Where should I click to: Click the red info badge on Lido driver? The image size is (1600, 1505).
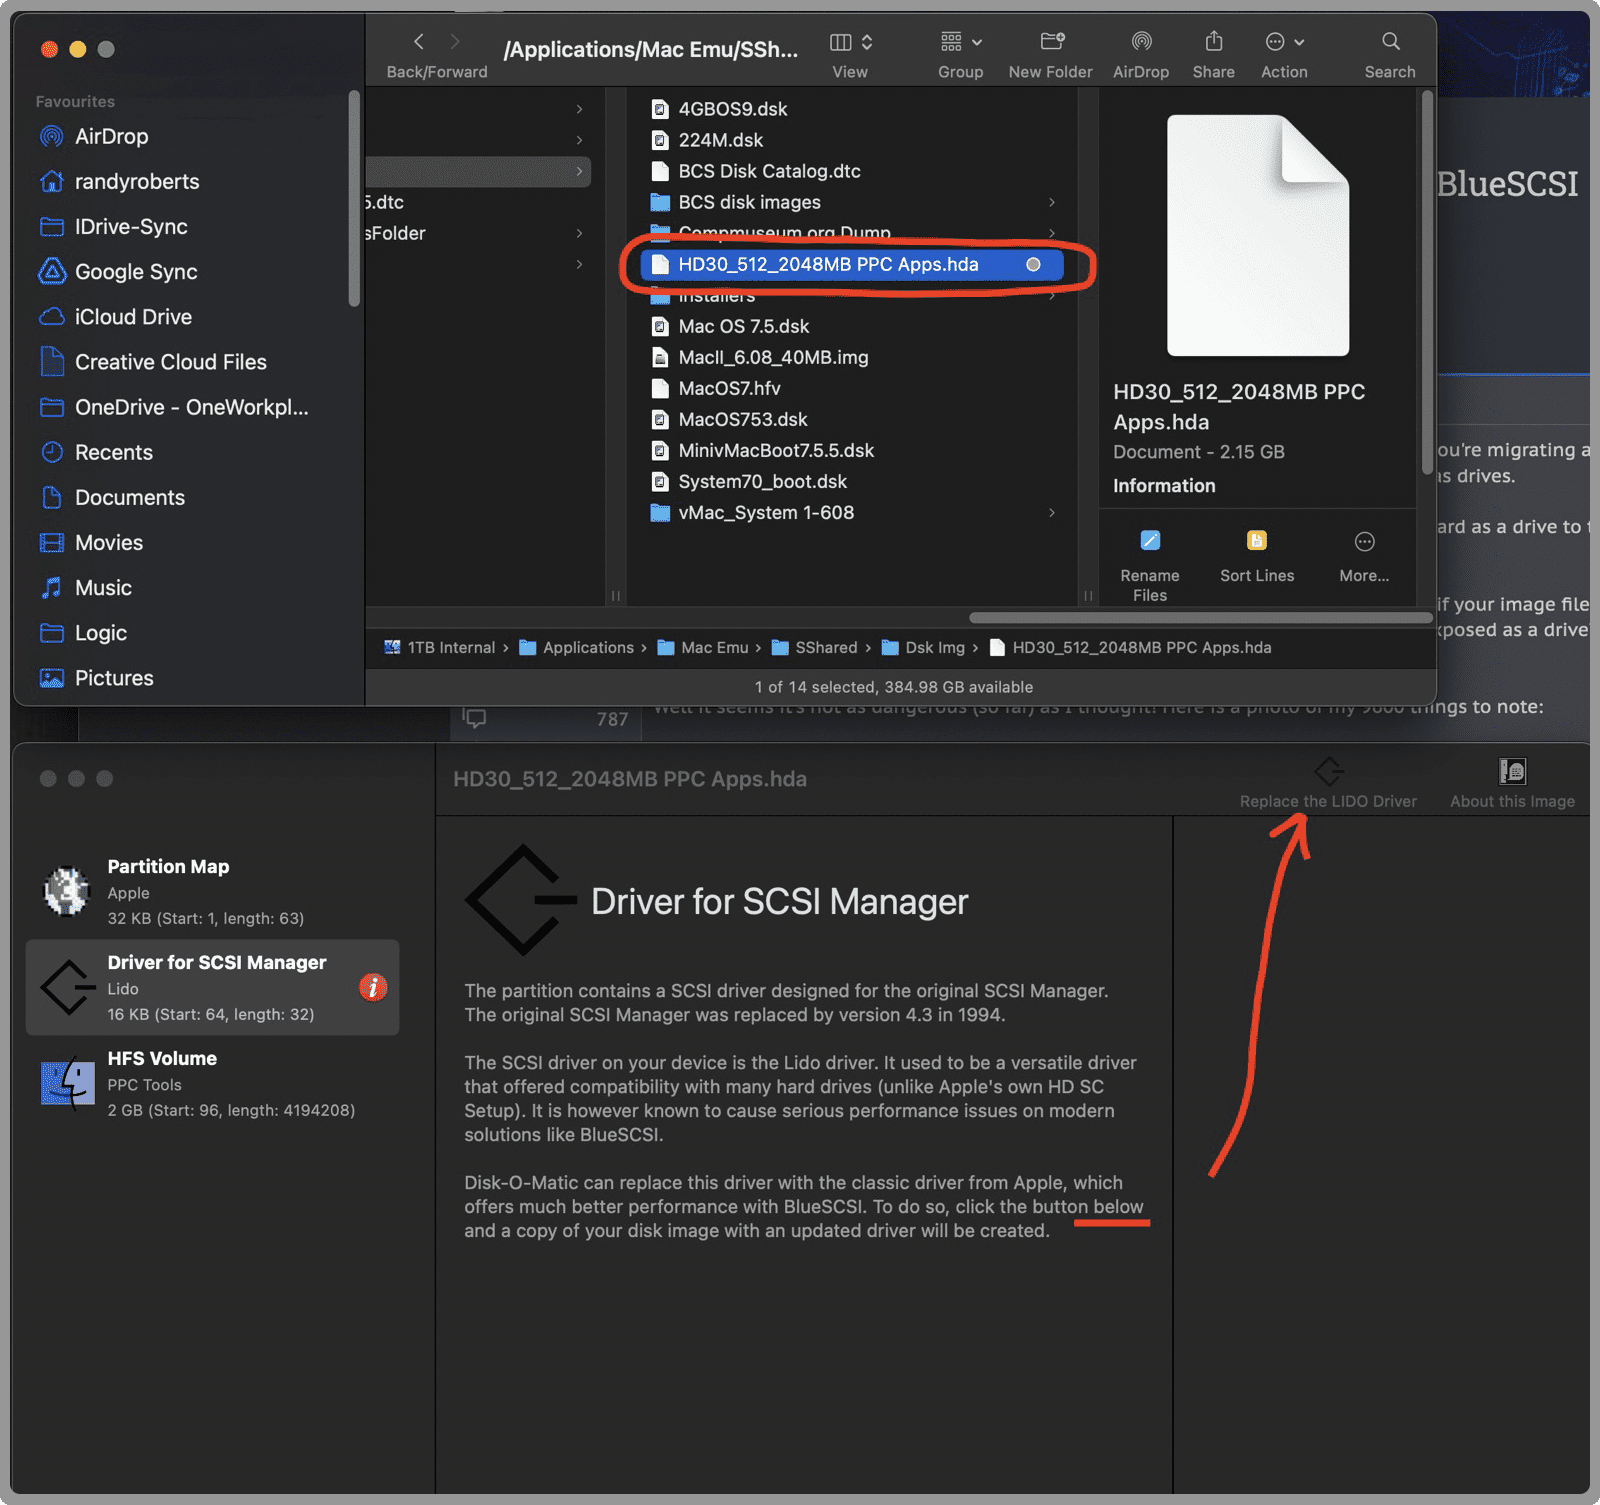[x=373, y=988]
